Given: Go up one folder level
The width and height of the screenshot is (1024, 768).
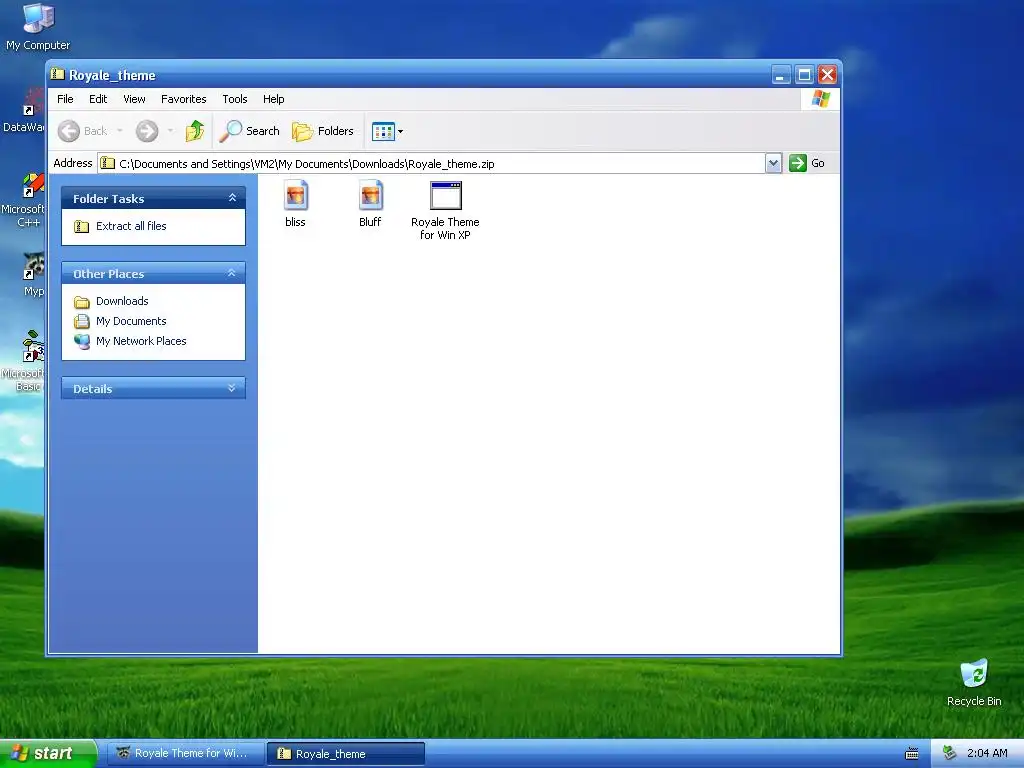Looking at the screenshot, I should click(x=195, y=131).
